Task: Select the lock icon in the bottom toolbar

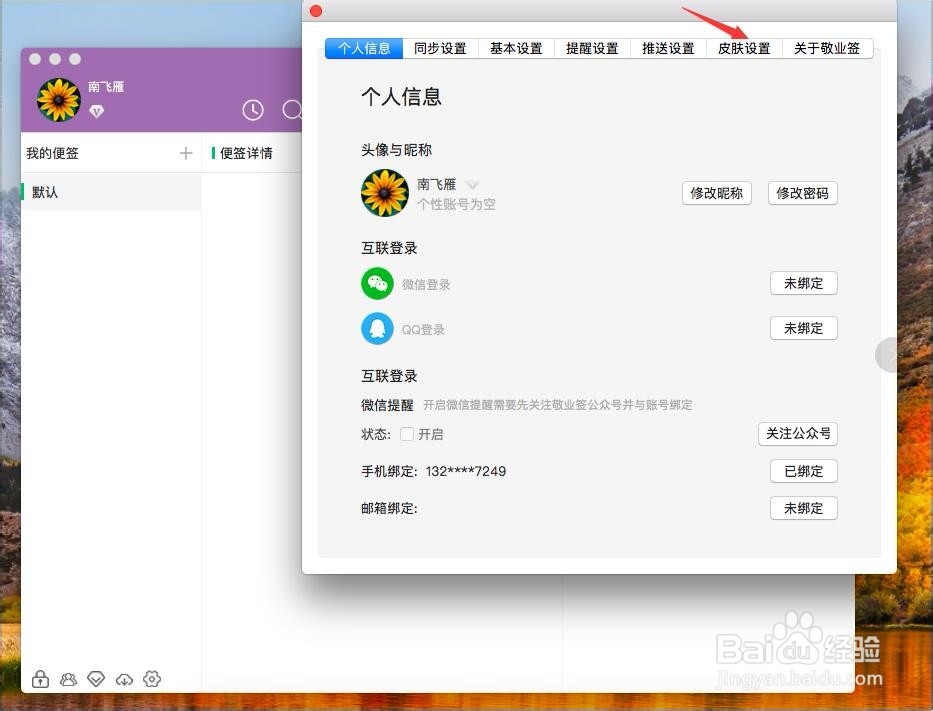Action: pyautogui.click(x=40, y=679)
